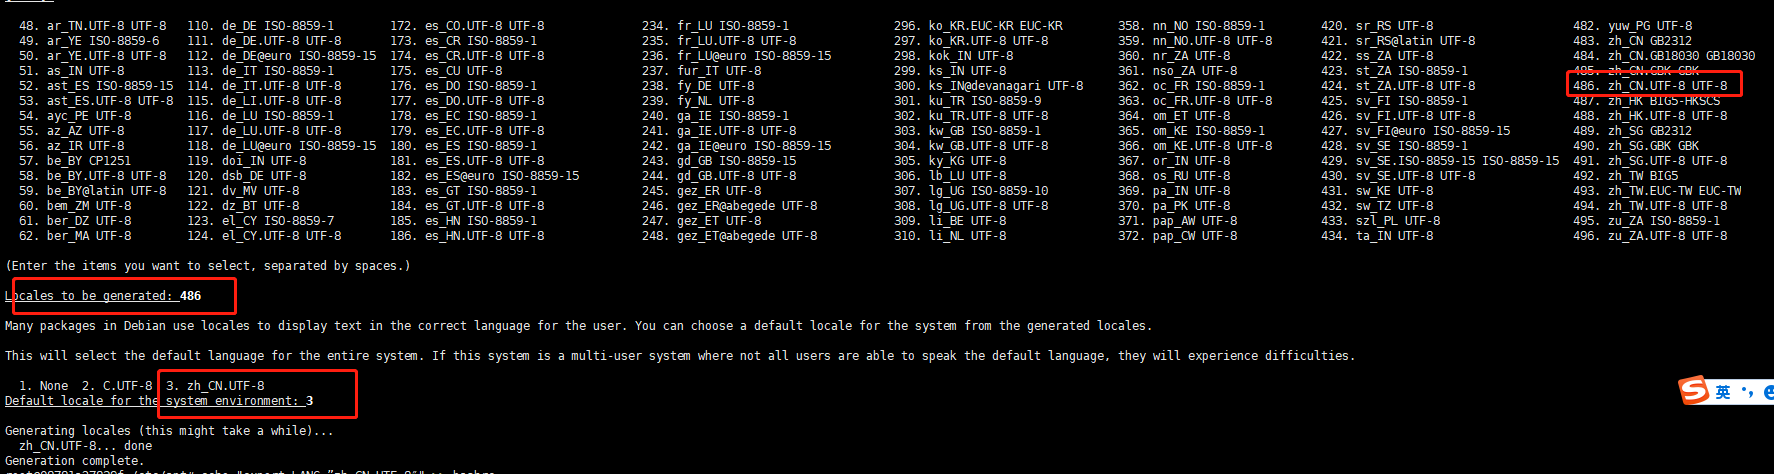Select option 2. C.UTF-8 in default locale list
This screenshot has width=1774, height=474.
(x=117, y=386)
